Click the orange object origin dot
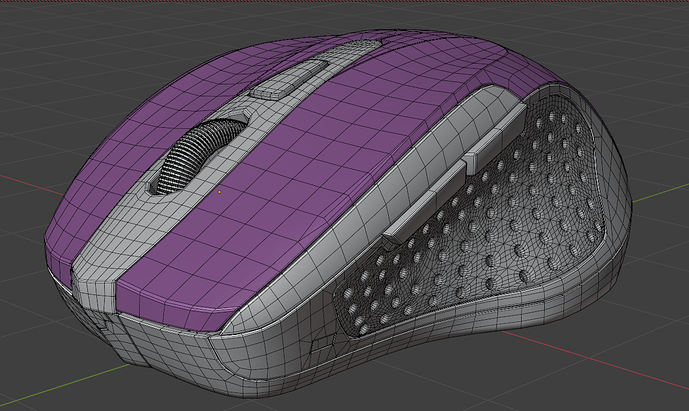689x411 pixels. point(219,192)
